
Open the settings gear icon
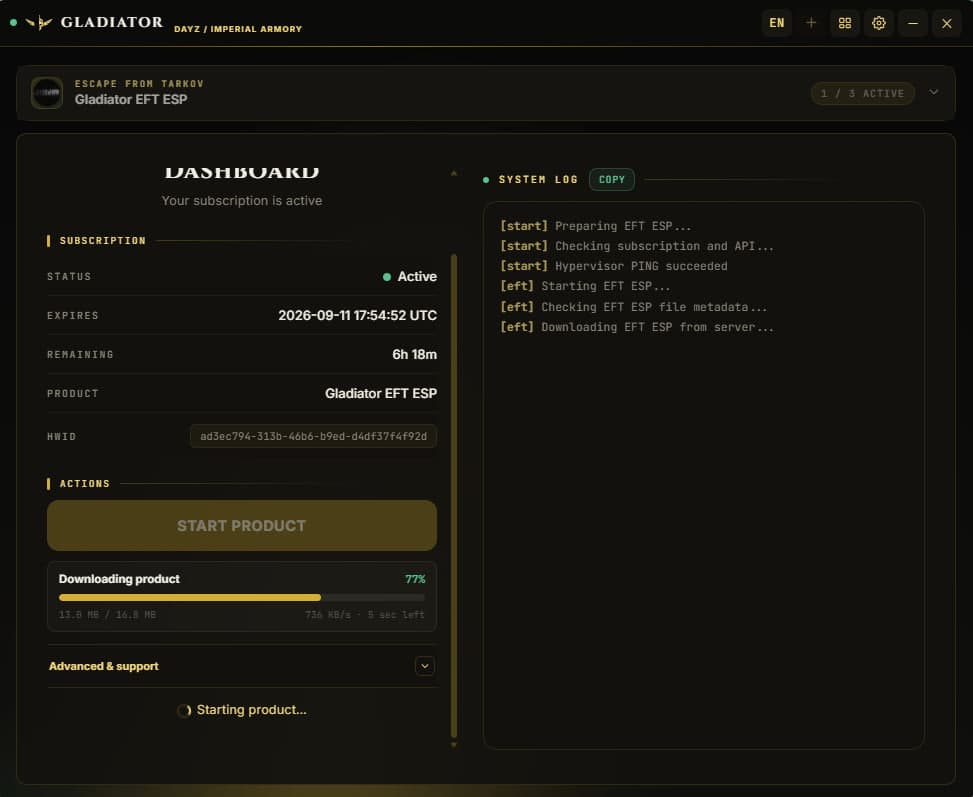(879, 23)
